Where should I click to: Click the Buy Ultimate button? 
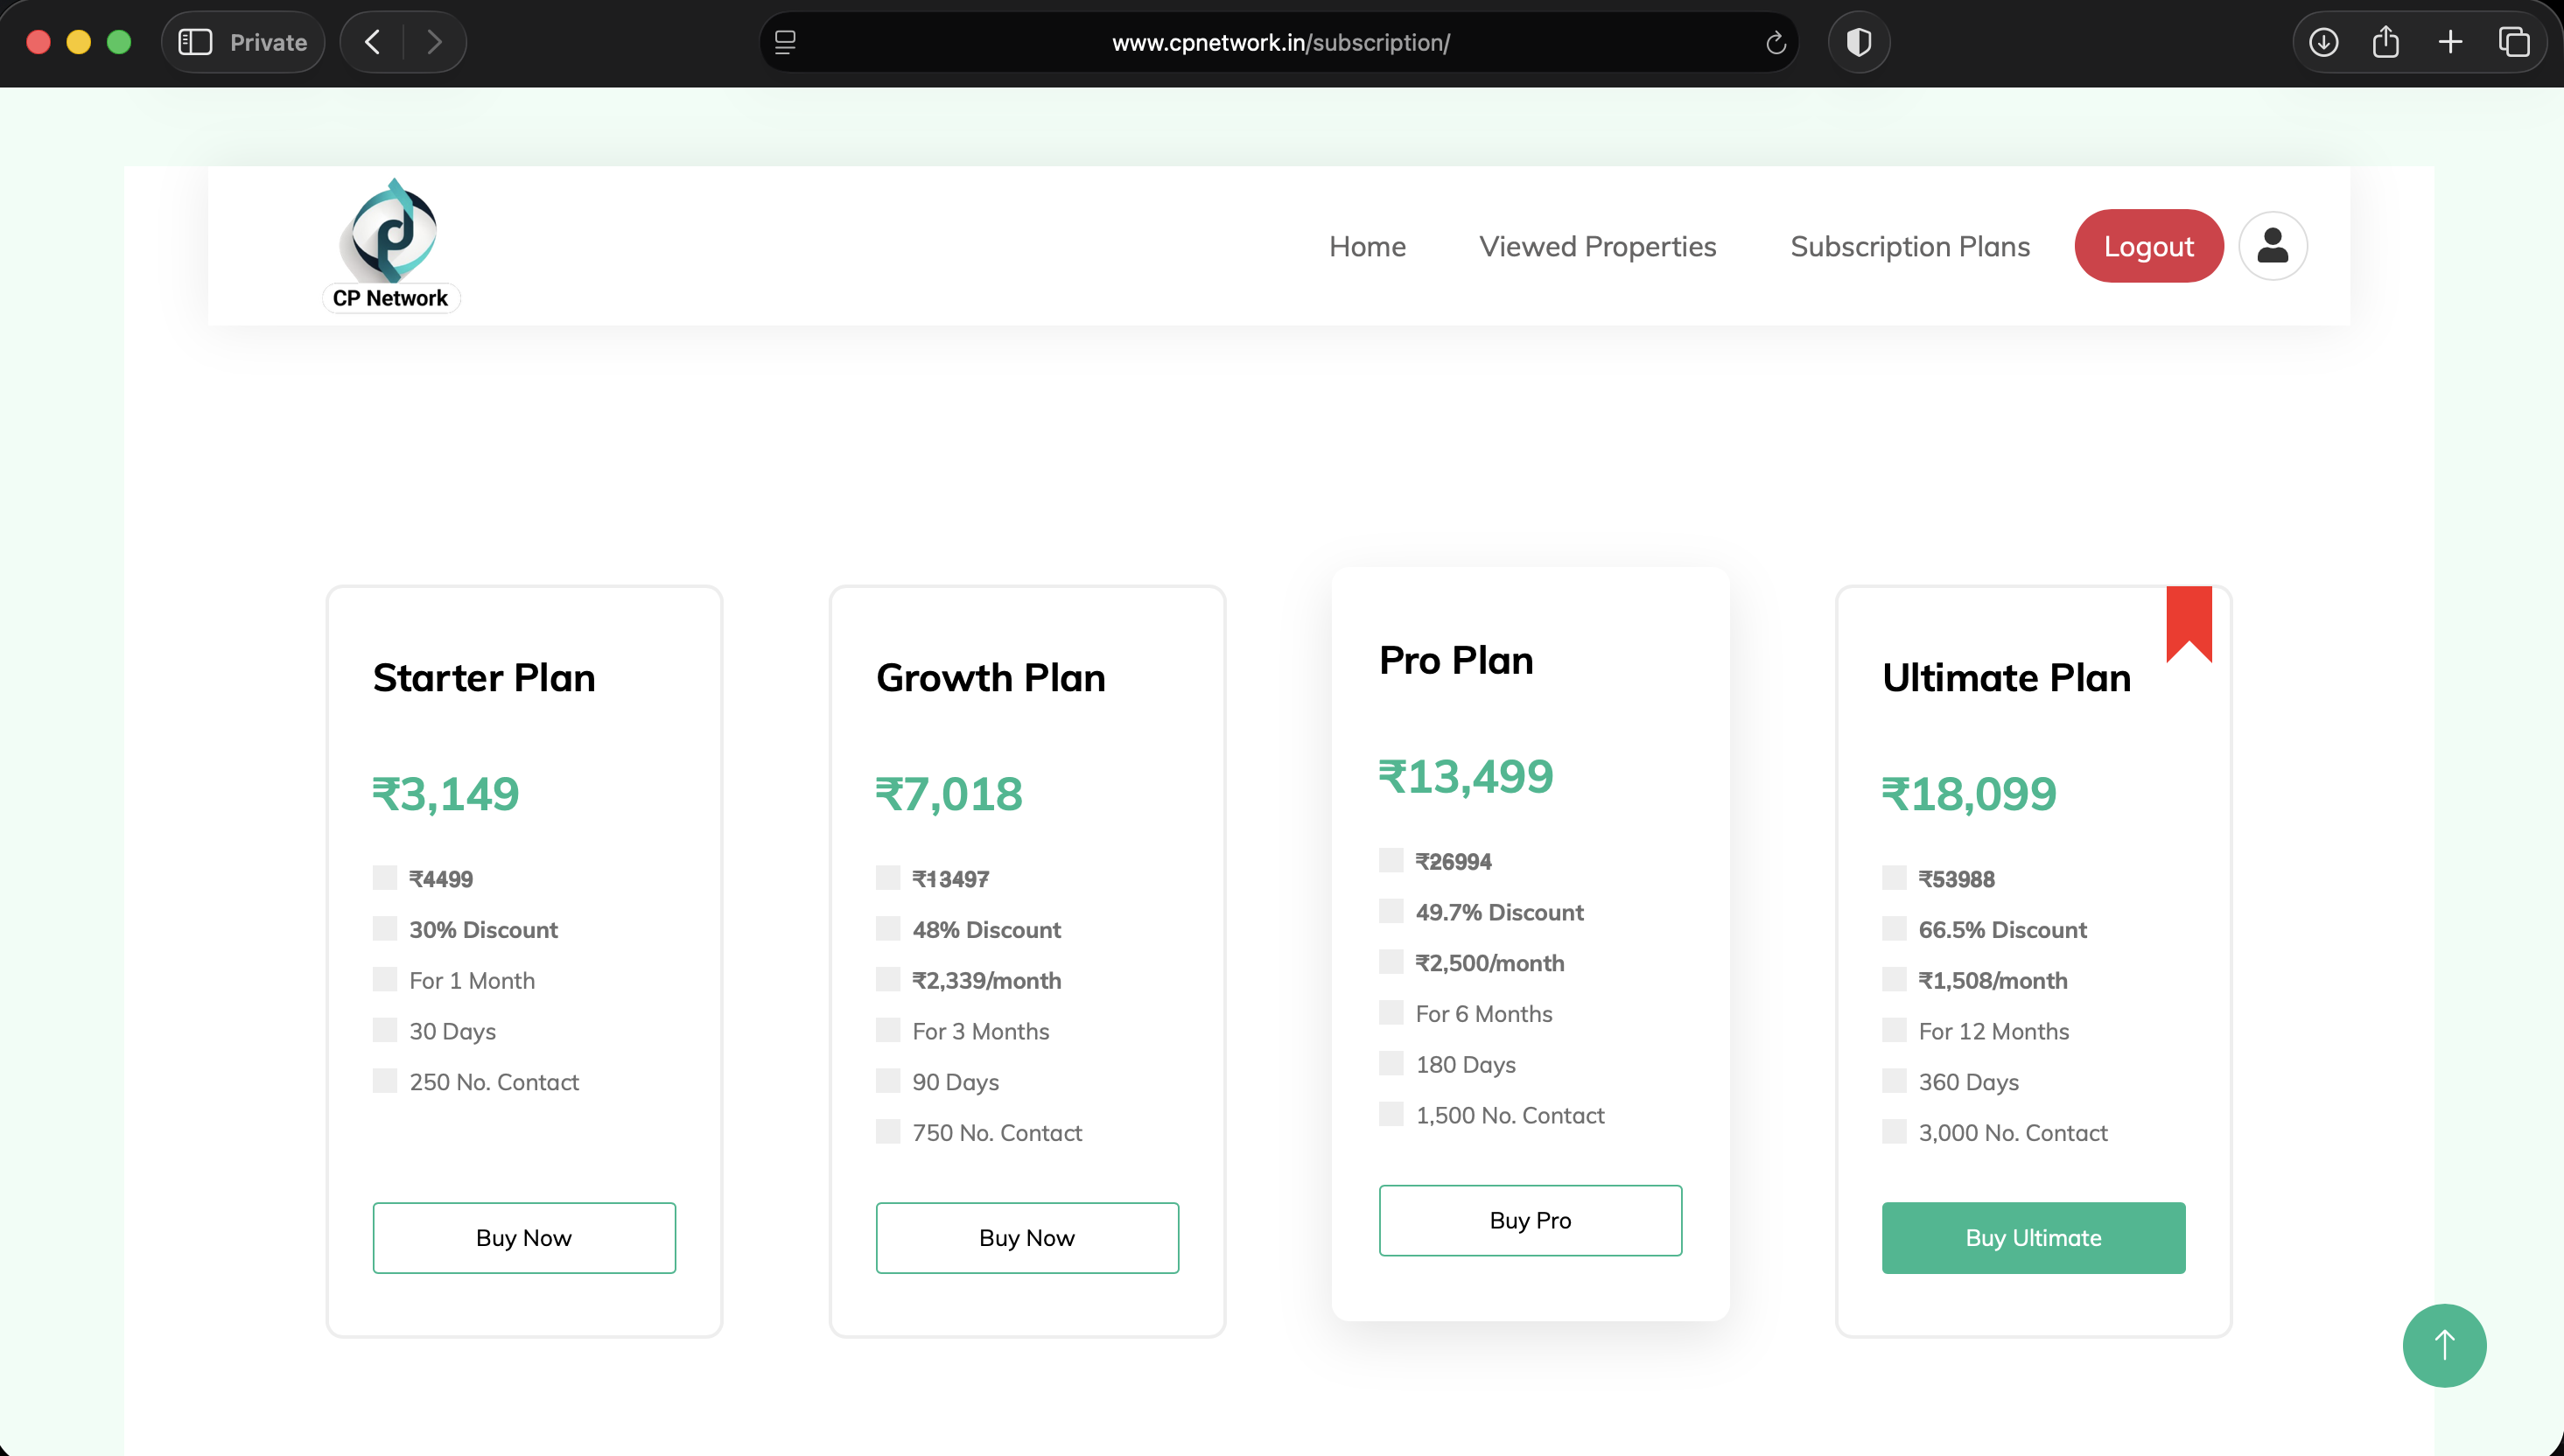click(x=2033, y=1237)
